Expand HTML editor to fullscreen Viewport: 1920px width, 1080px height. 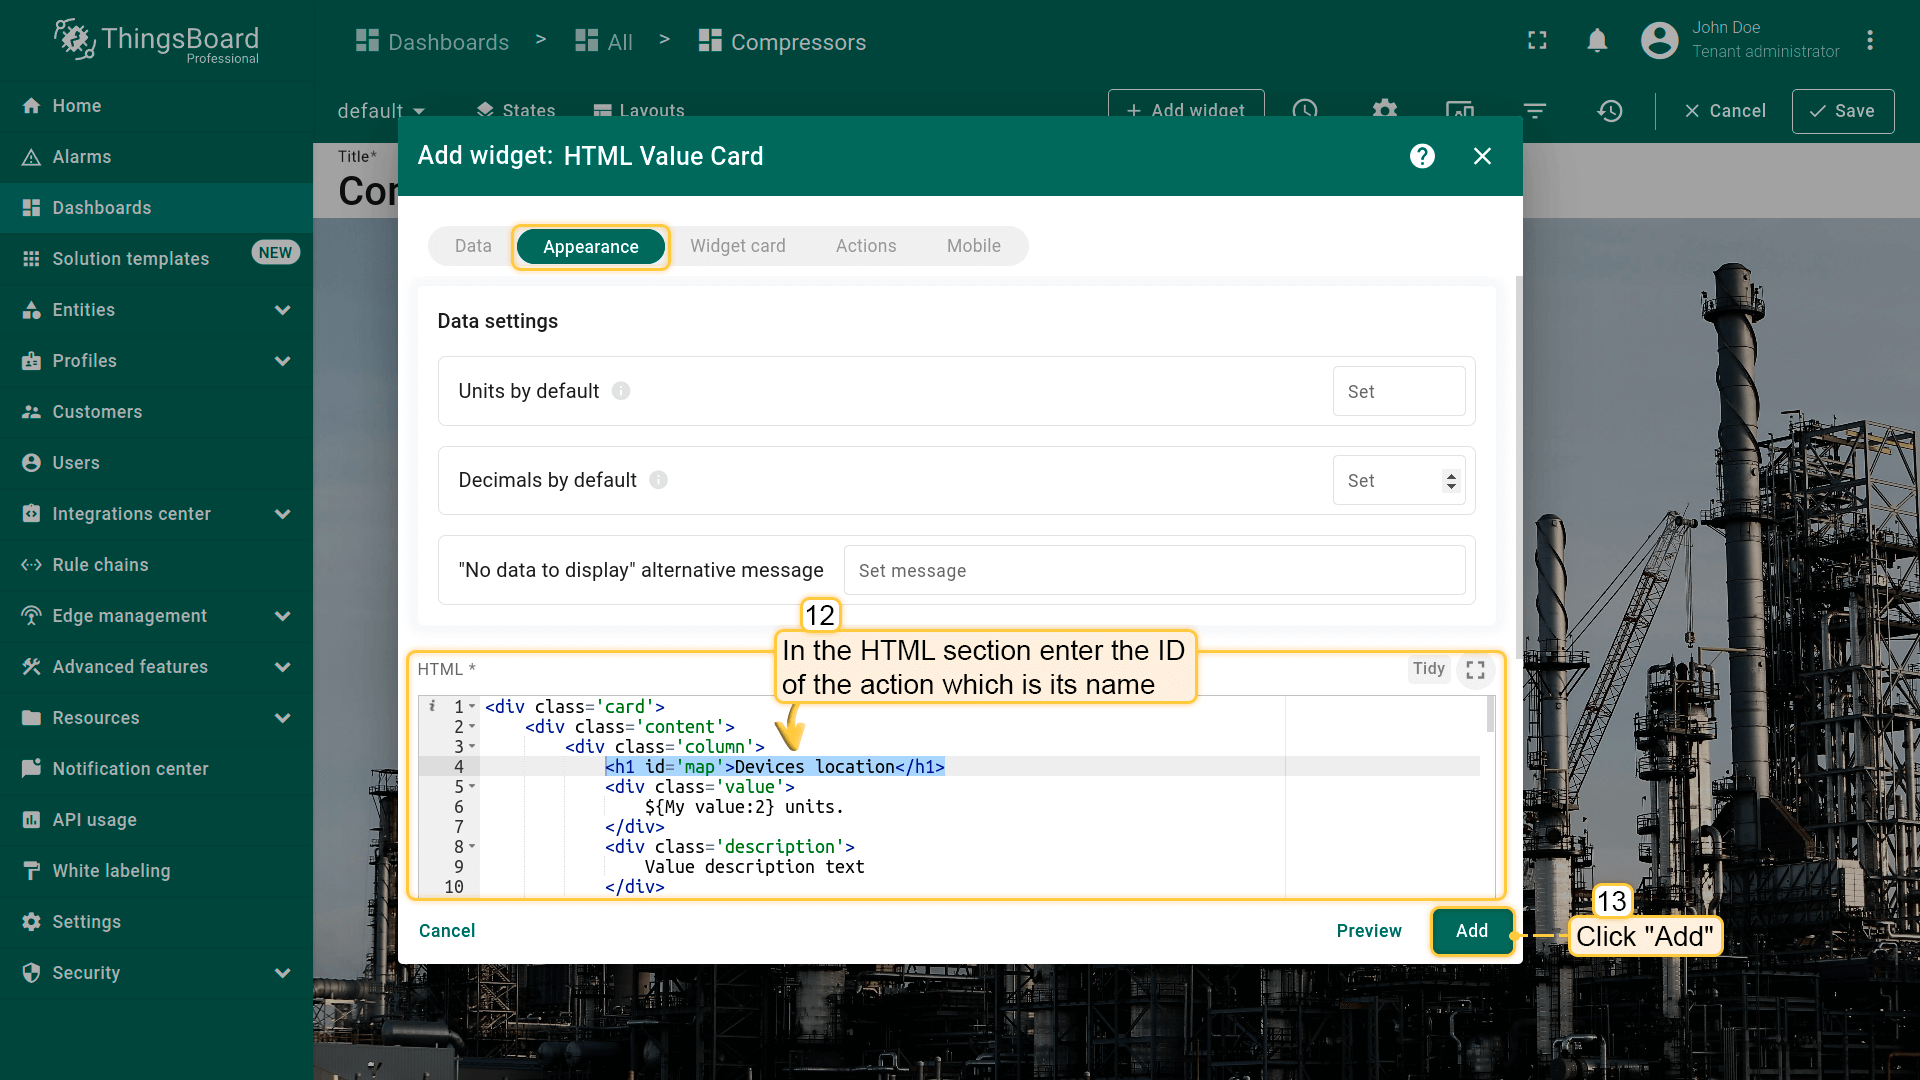point(1475,670)
